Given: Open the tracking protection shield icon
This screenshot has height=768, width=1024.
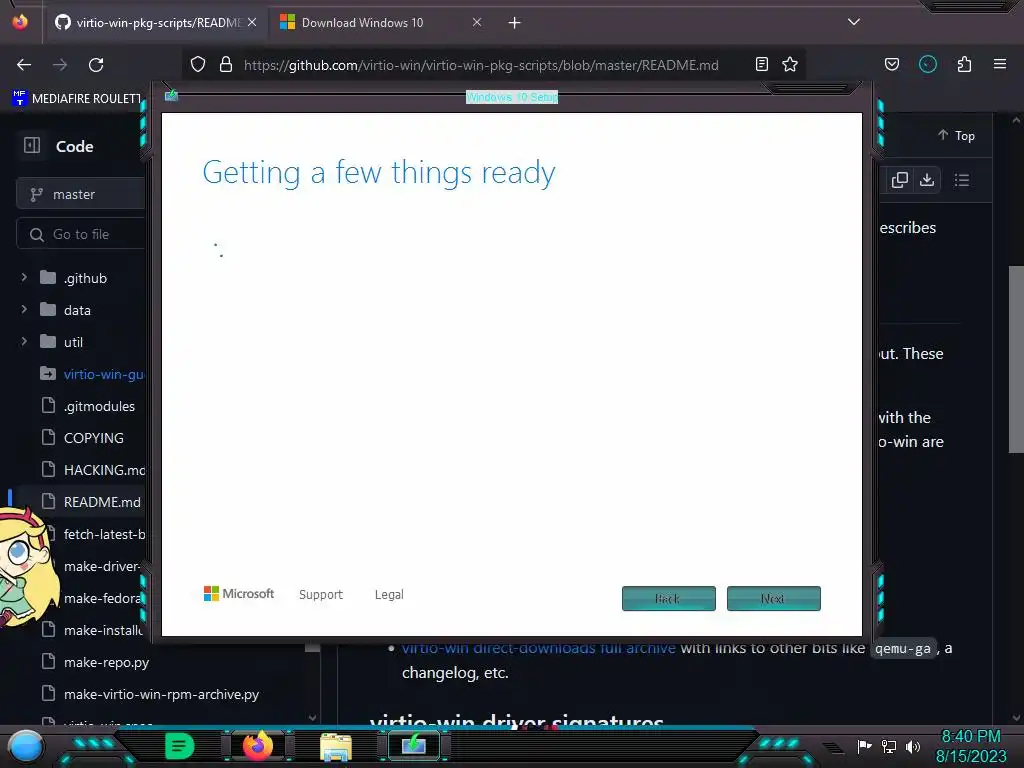Looking at the screenshot, I should tap(198, 65).
